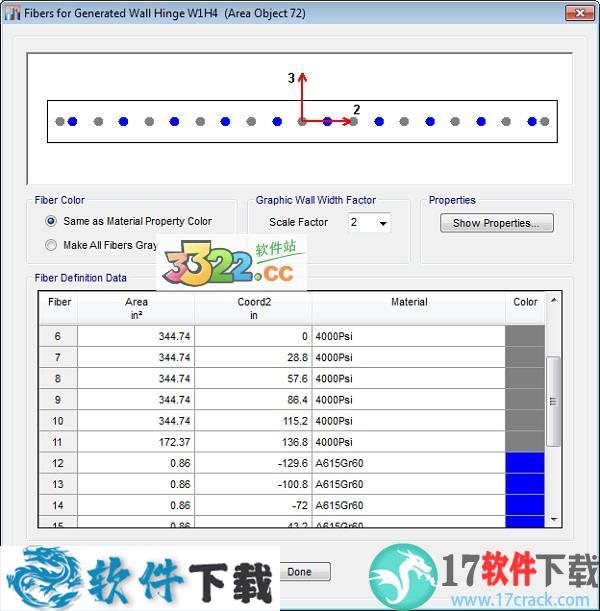The height and width of the screenshot is (611, 600).
Task: Click the Show Properties button
Action: (496, 223)
